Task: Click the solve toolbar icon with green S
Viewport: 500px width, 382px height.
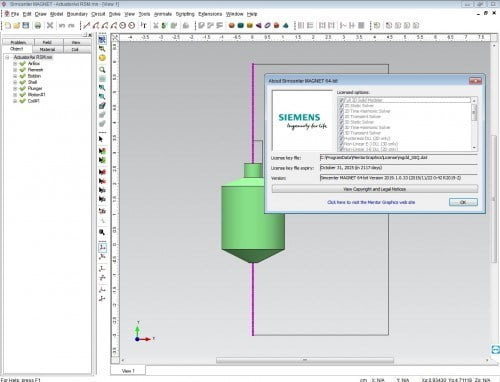Action: (164, 25)
